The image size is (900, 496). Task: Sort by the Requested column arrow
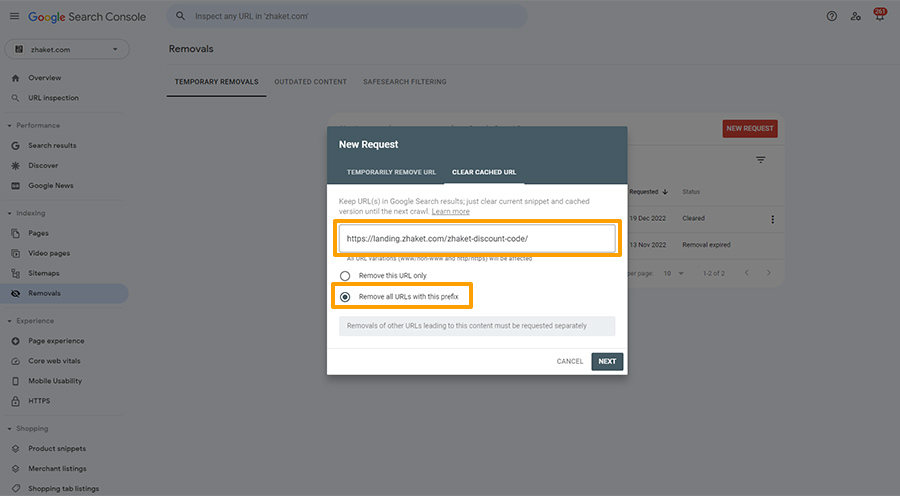tap(665, 192)
